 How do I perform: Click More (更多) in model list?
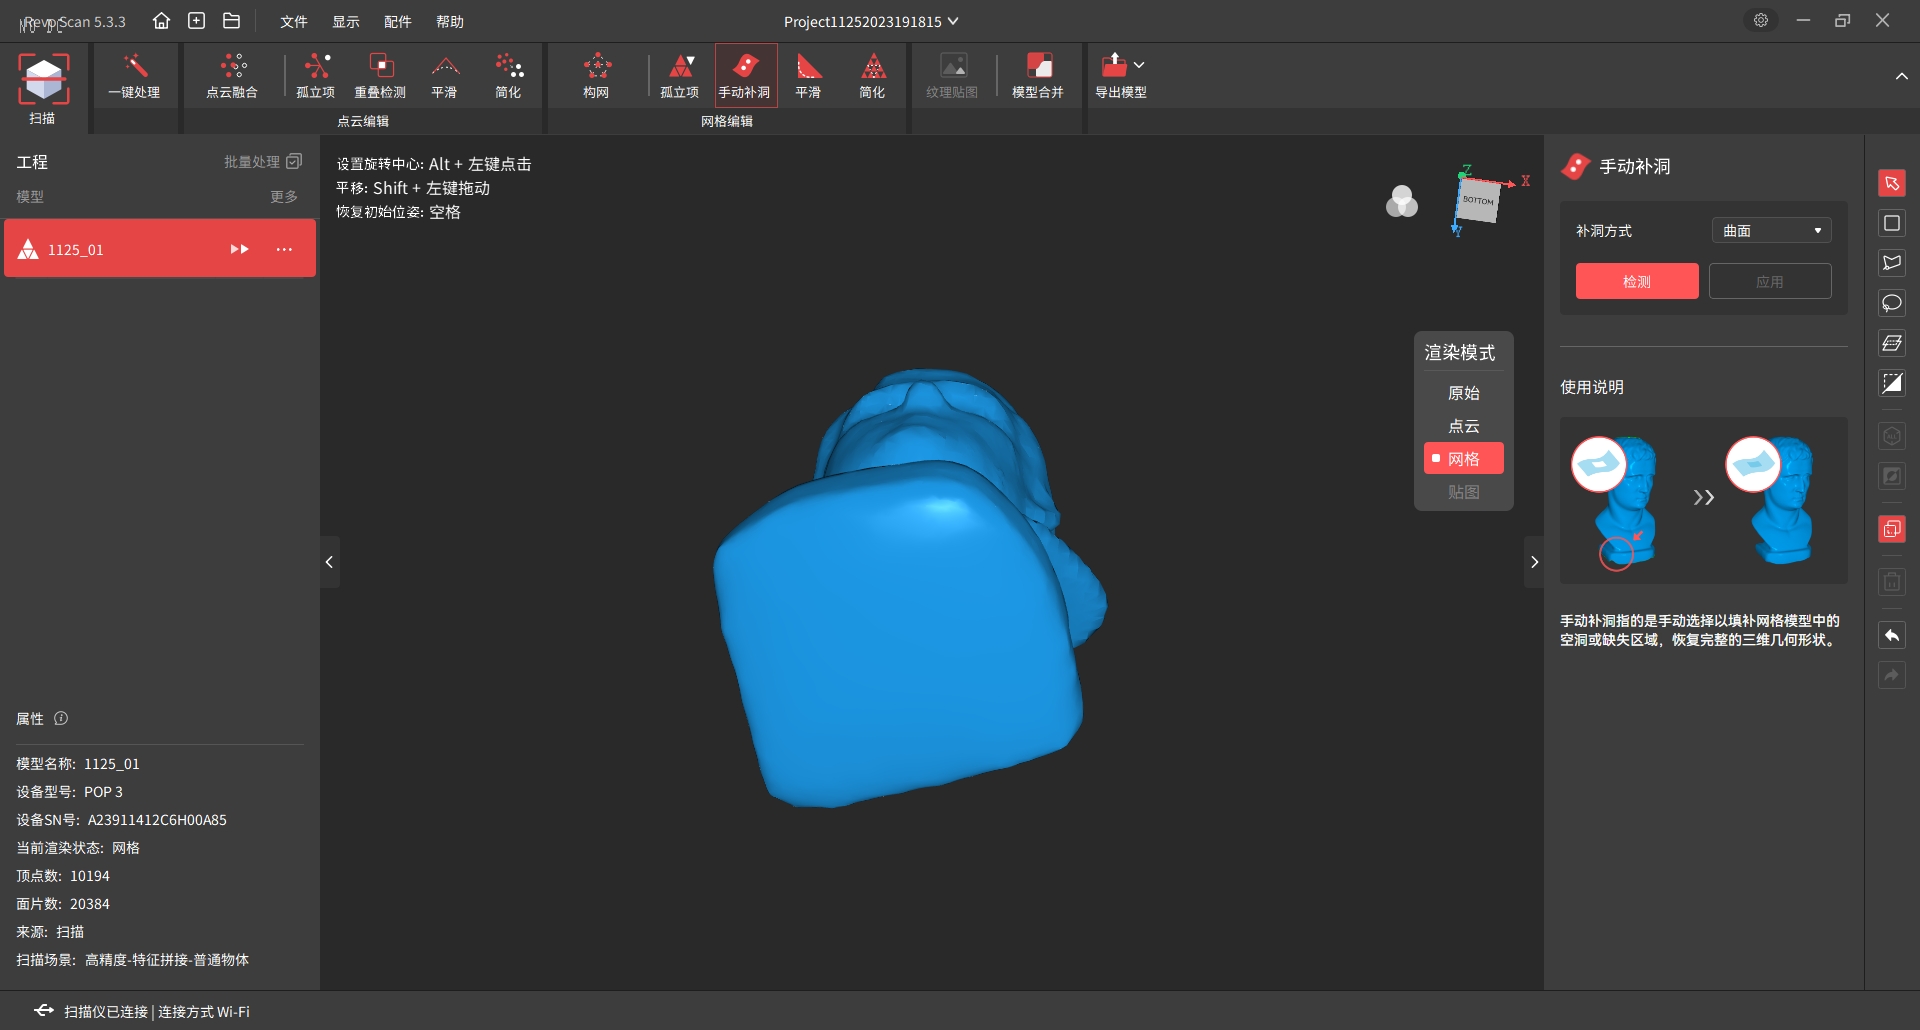point(284,197)
